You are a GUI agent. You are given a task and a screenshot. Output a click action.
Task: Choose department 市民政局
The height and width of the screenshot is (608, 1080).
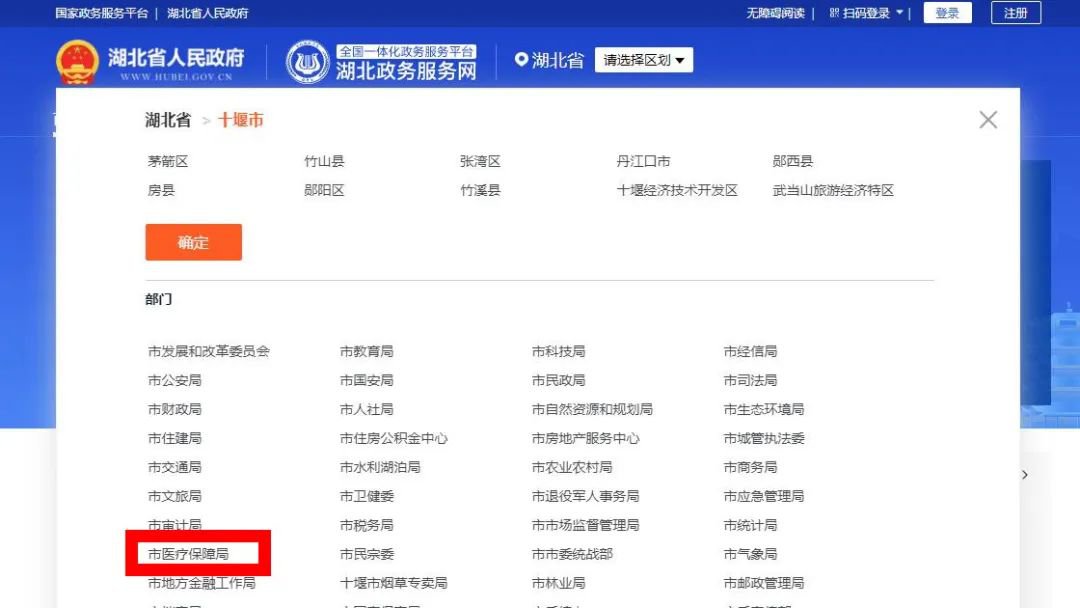(x=559, y=380)
